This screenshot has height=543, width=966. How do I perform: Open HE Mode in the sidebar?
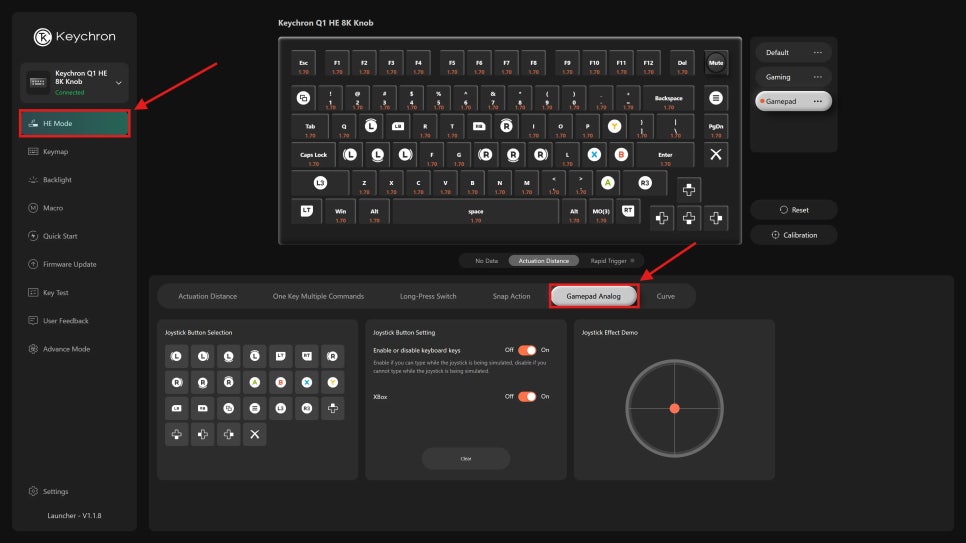[x=75, y=123]
